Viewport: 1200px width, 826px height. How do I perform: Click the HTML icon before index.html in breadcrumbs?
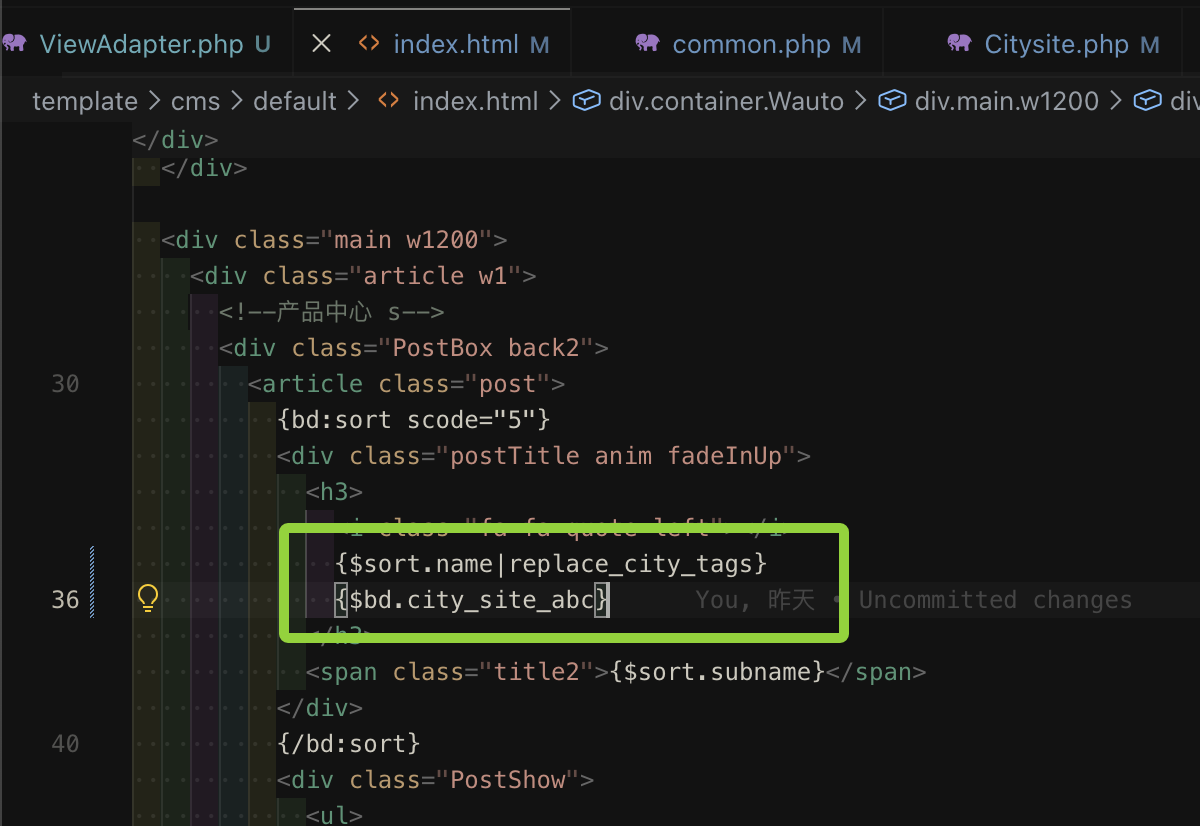coord(388,100)
